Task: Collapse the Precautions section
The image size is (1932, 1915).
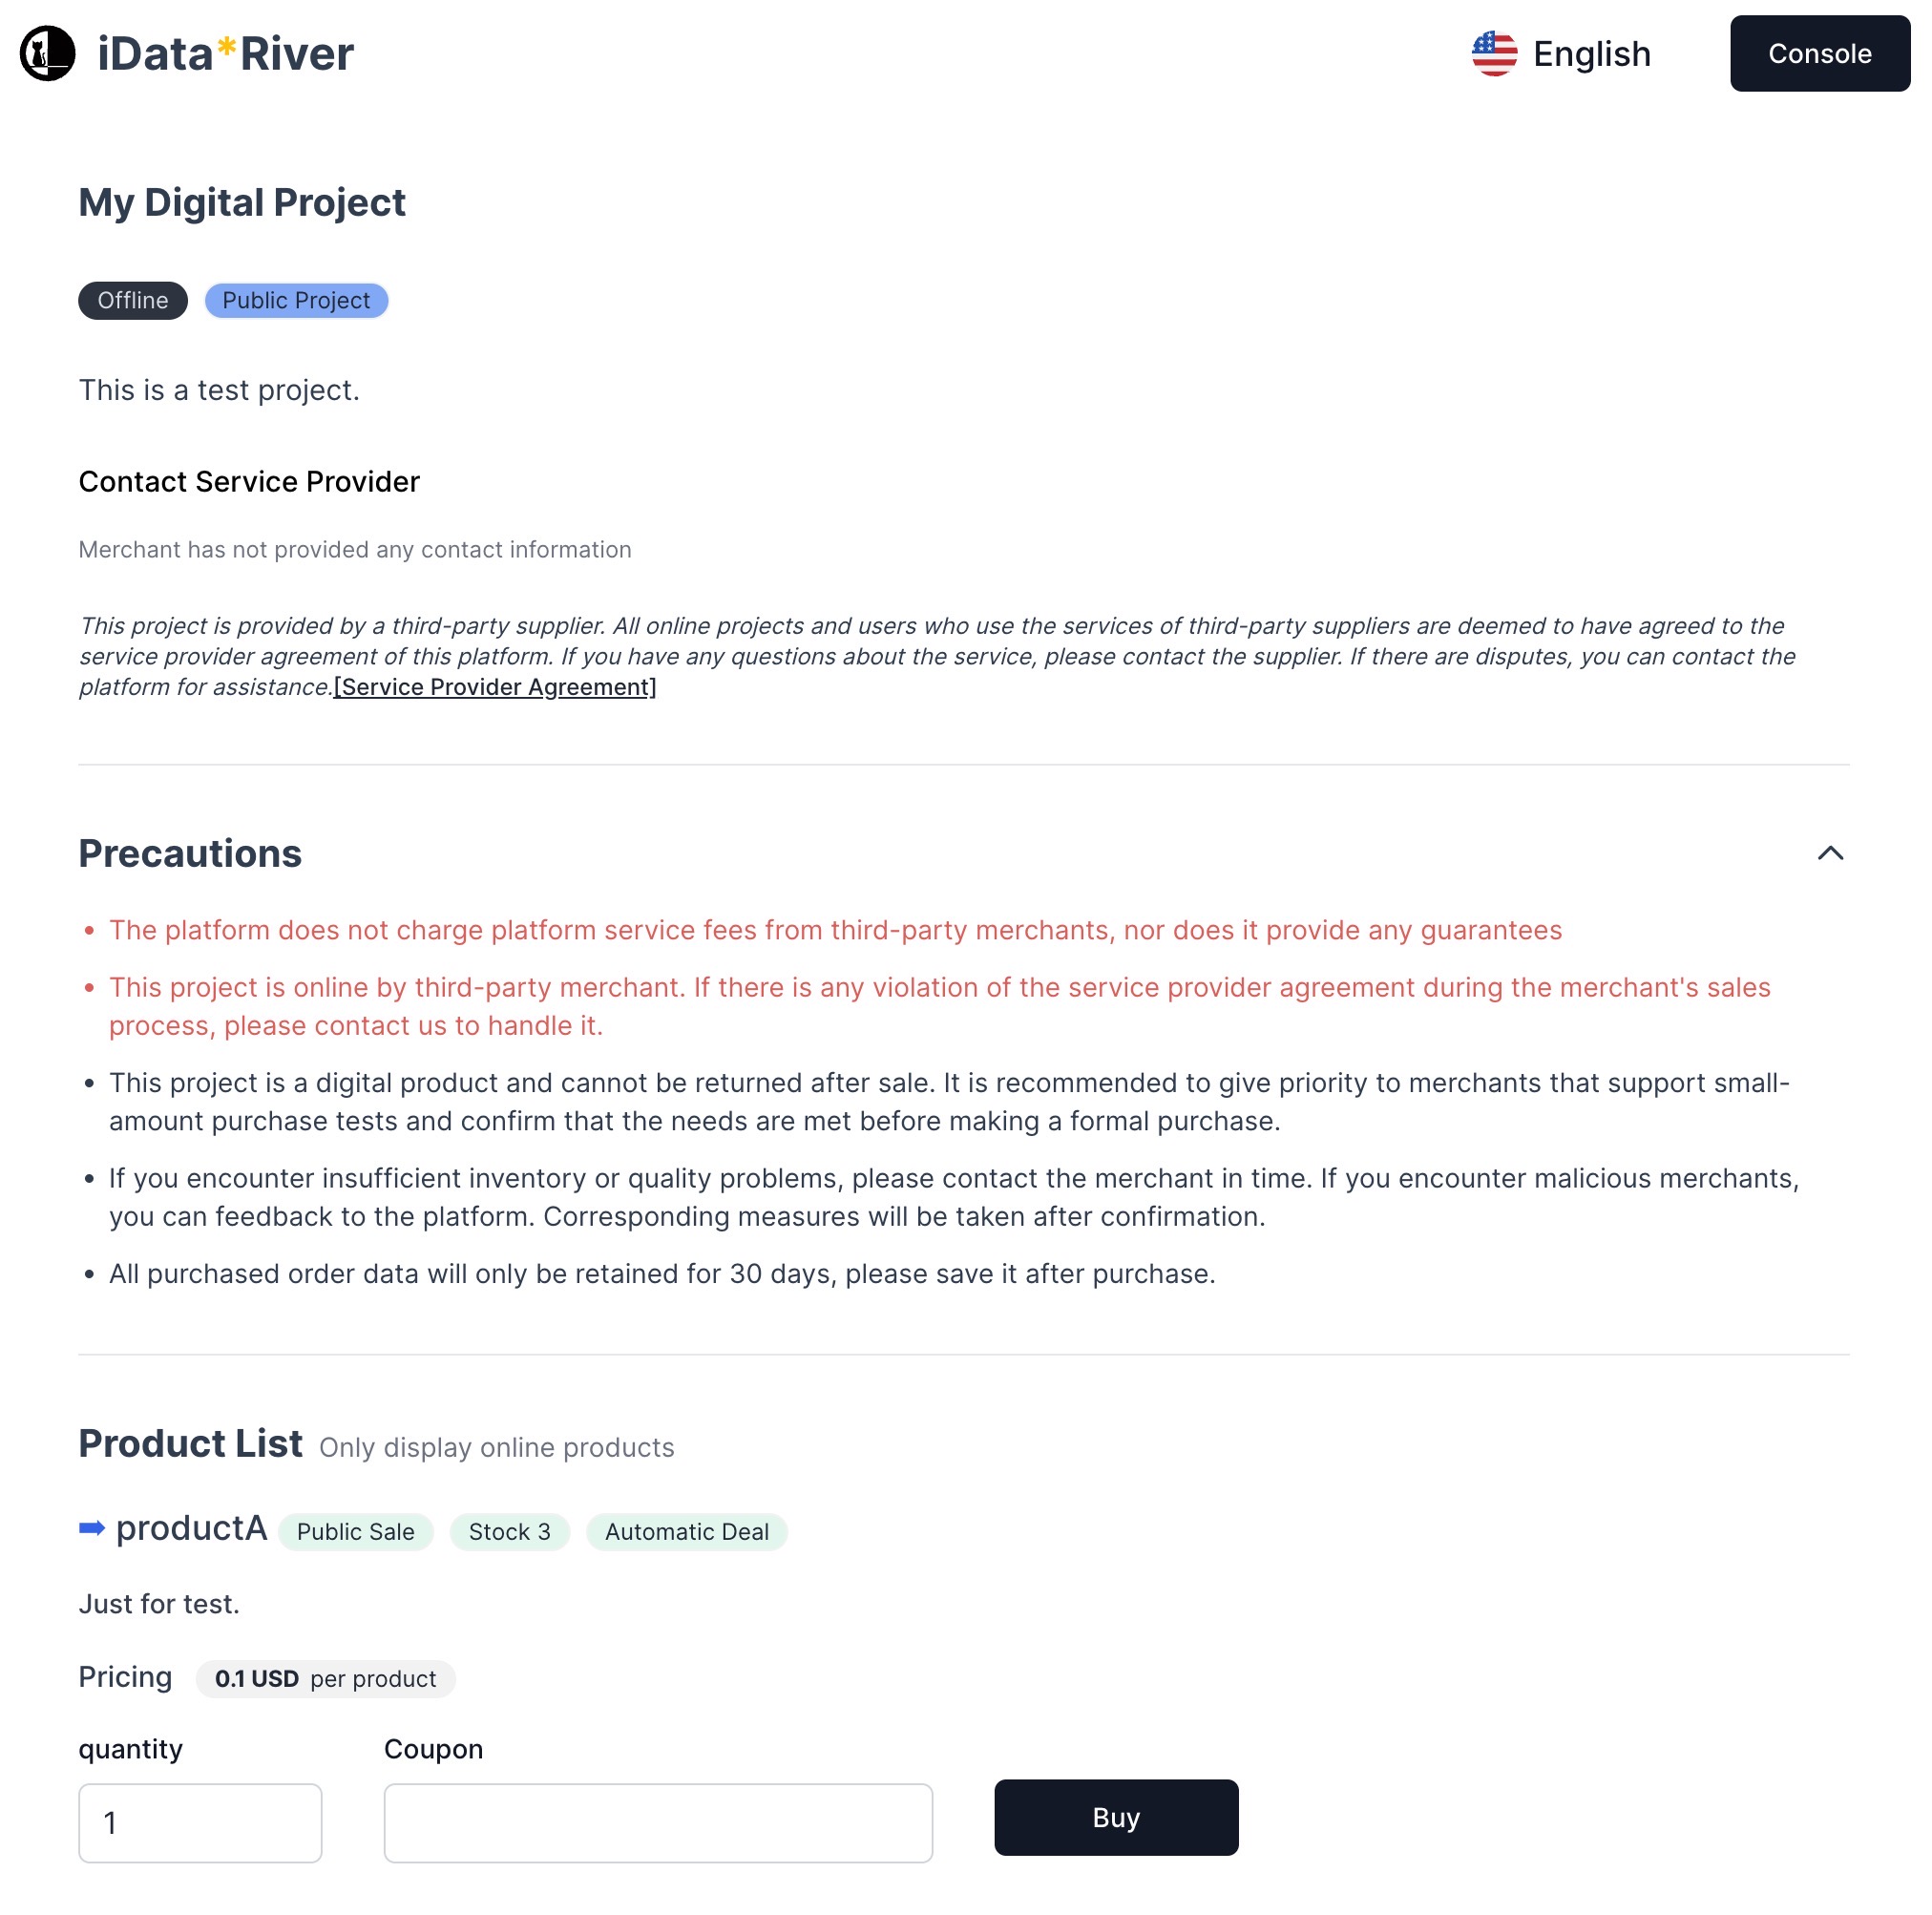Action: [1832, 852]
